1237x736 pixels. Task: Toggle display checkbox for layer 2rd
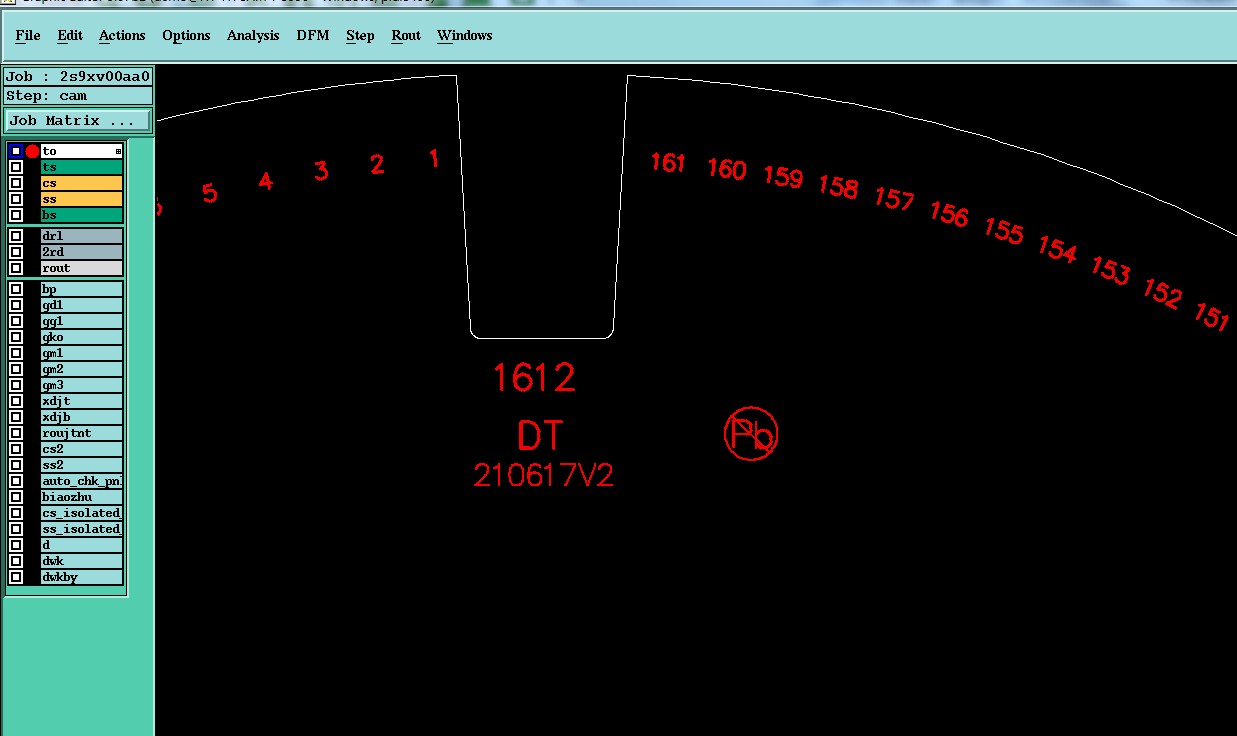point(16,252)
